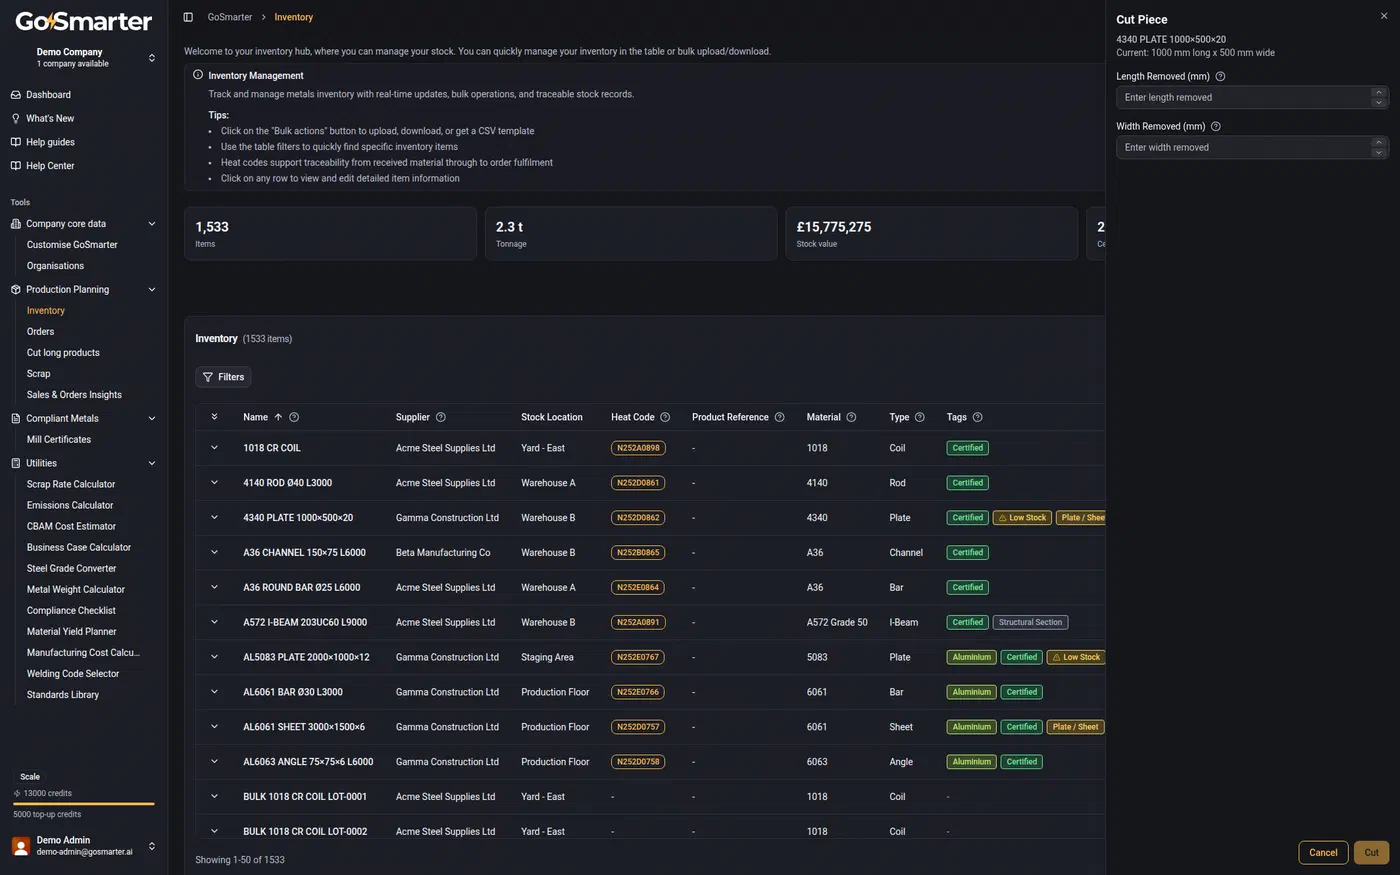Image resolution: width=1400 pixels, height=875 pixels.
Task: Click the Width Removed help icon
Action: [x=1216, y=126]
